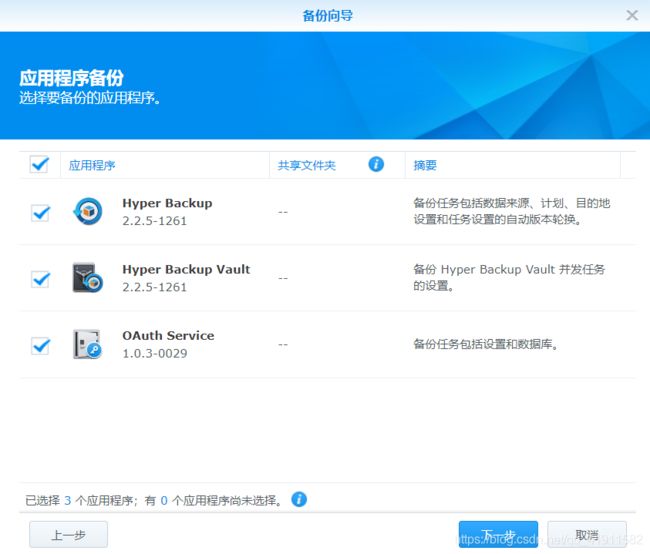Image resolution: width=650 pixels, height=554 pixels.
Task: Click the 选择要备份的应用程序 subtitle
Action: pos(90,98)
